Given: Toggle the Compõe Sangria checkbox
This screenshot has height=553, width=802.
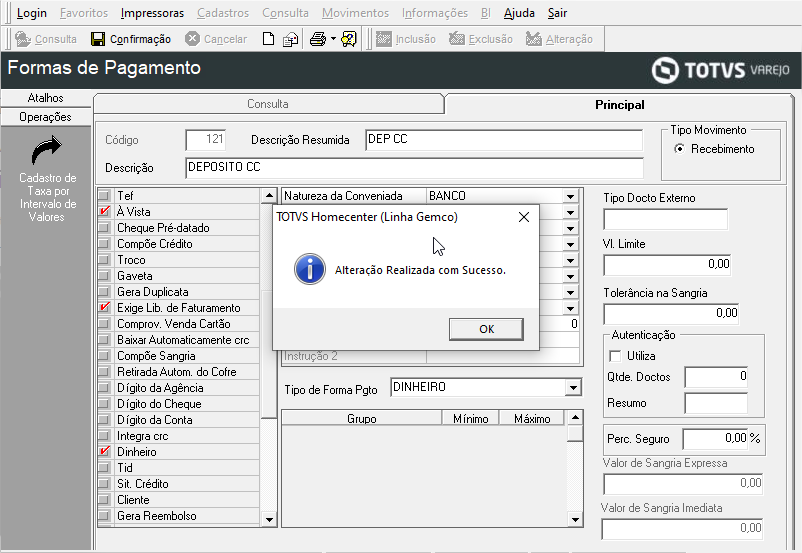Looking at the screenshot, I should 104,356.
